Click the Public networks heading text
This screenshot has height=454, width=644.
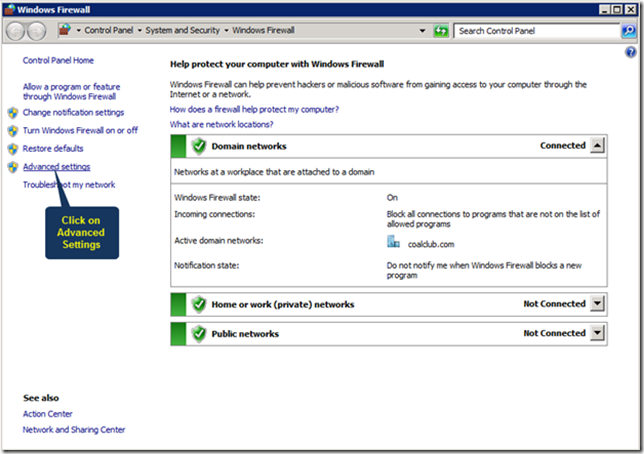point(245,334)
